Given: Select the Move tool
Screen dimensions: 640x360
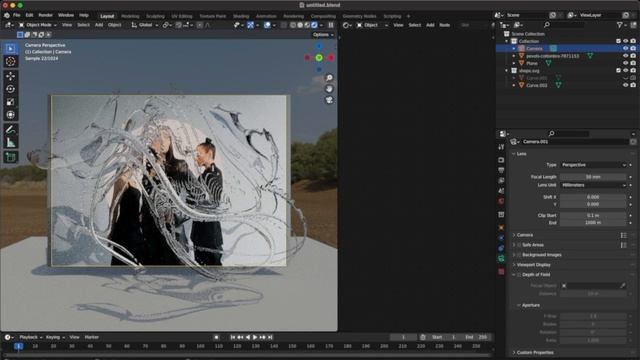Looking at the screenshot, I should pyautogui.click(x=11, y=76).
